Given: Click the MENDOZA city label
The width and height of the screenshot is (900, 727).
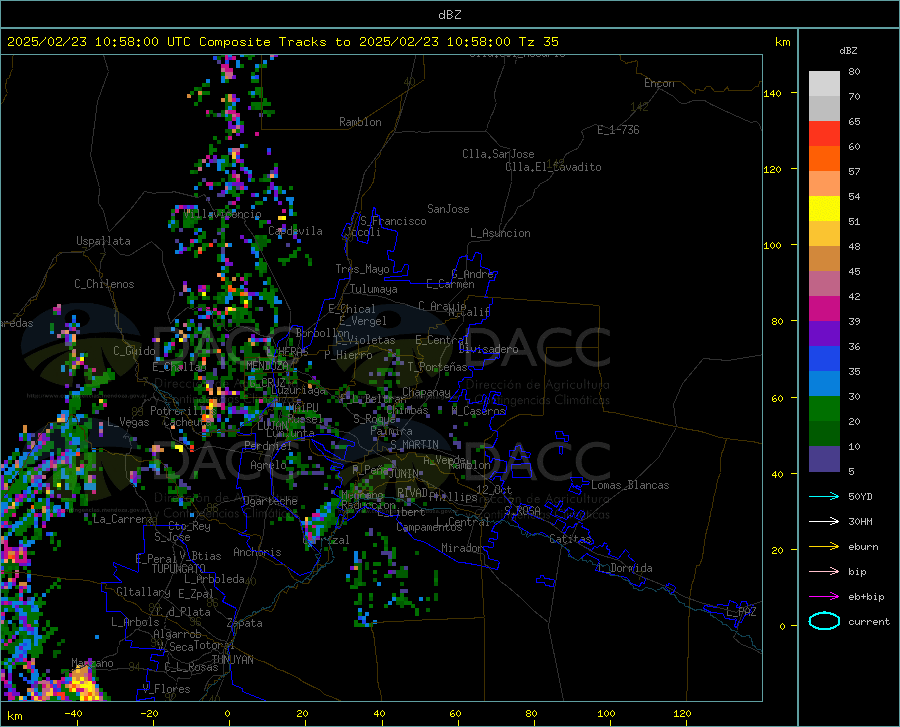Looking at the screenshot, I should (x=267, y=366).
